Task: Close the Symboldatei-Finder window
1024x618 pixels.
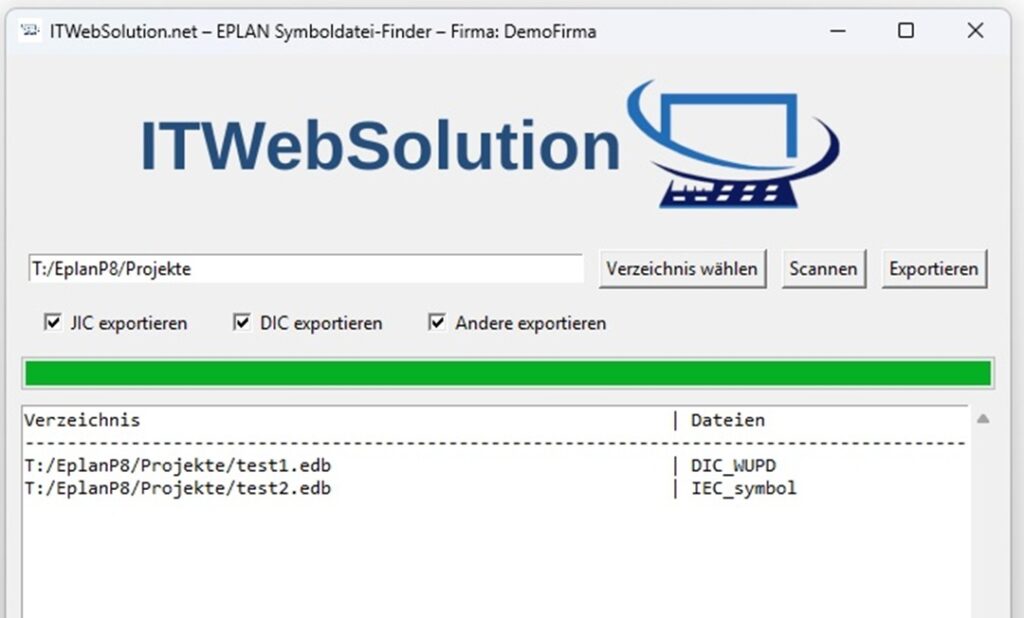Action: (x=975, y=31)
